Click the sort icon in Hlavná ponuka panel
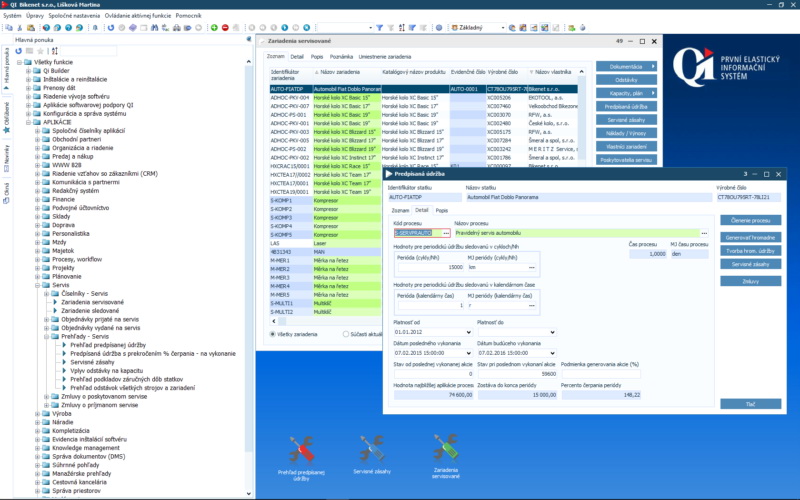Image resolution: width=800 pixels, height=500 pixels. pos(55,51)
